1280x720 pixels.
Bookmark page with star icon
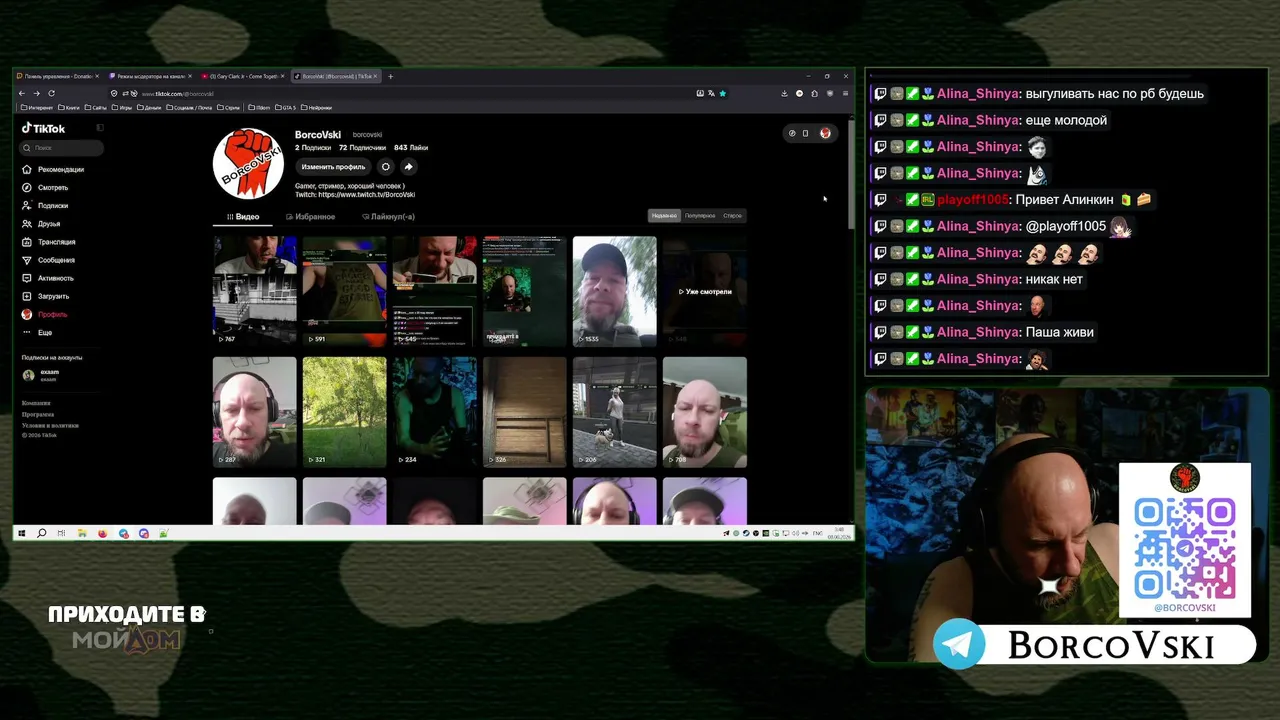pos(722,93)
